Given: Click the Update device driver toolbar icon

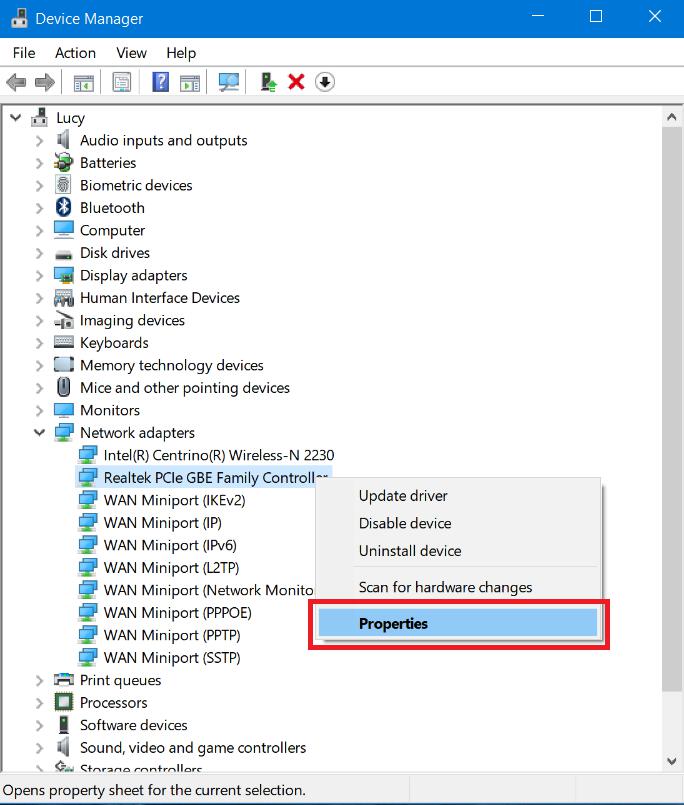Looking at the screenshot, I should coord(268,82).
